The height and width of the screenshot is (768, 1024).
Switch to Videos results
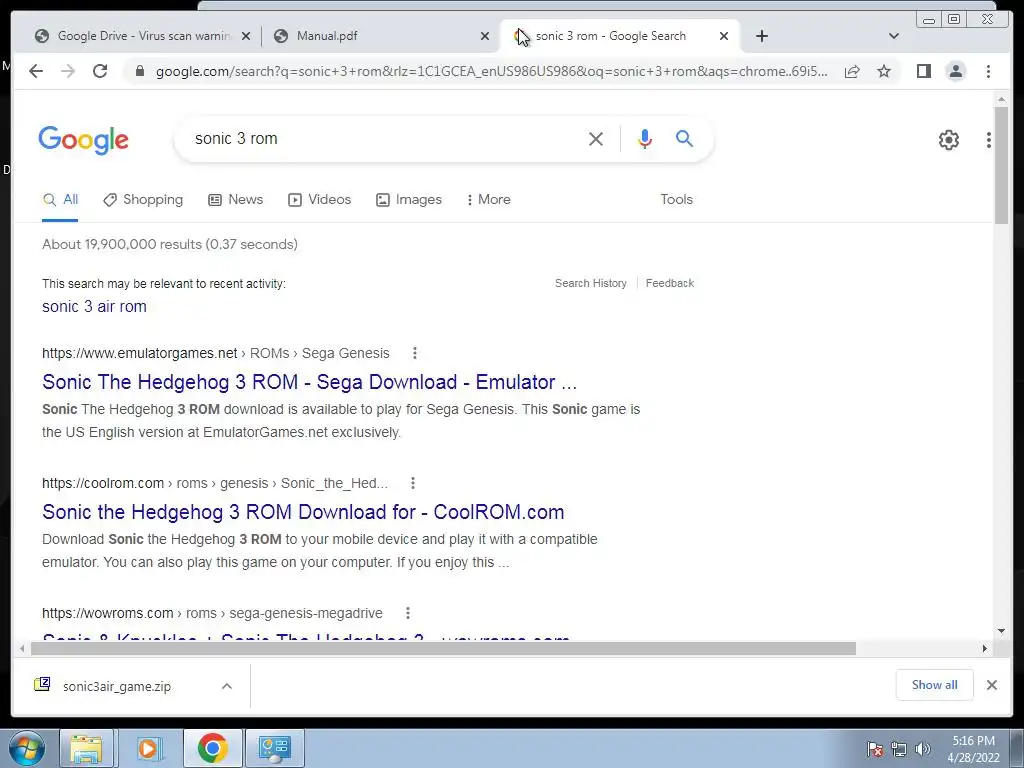319,200
